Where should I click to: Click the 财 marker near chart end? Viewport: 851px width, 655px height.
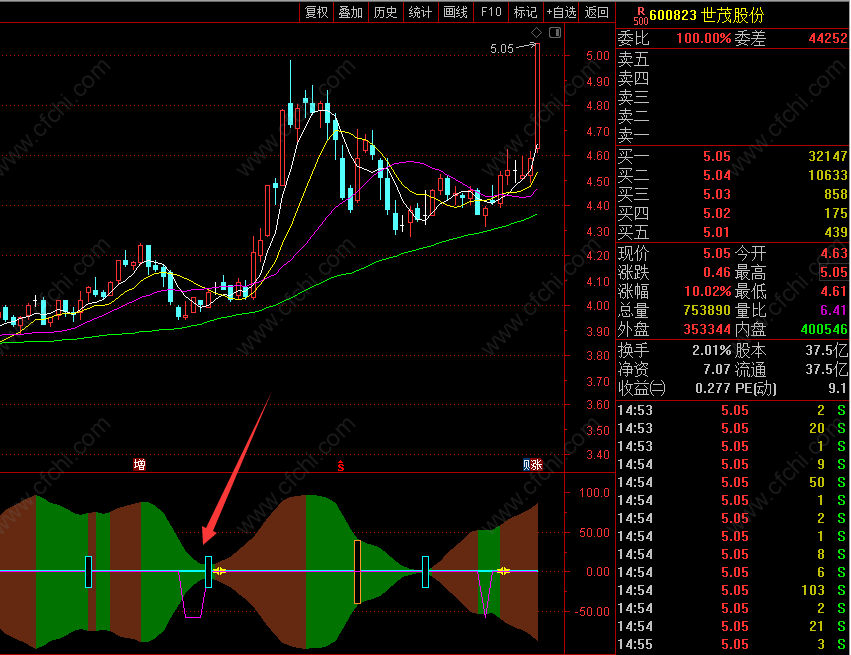[526, 465]
